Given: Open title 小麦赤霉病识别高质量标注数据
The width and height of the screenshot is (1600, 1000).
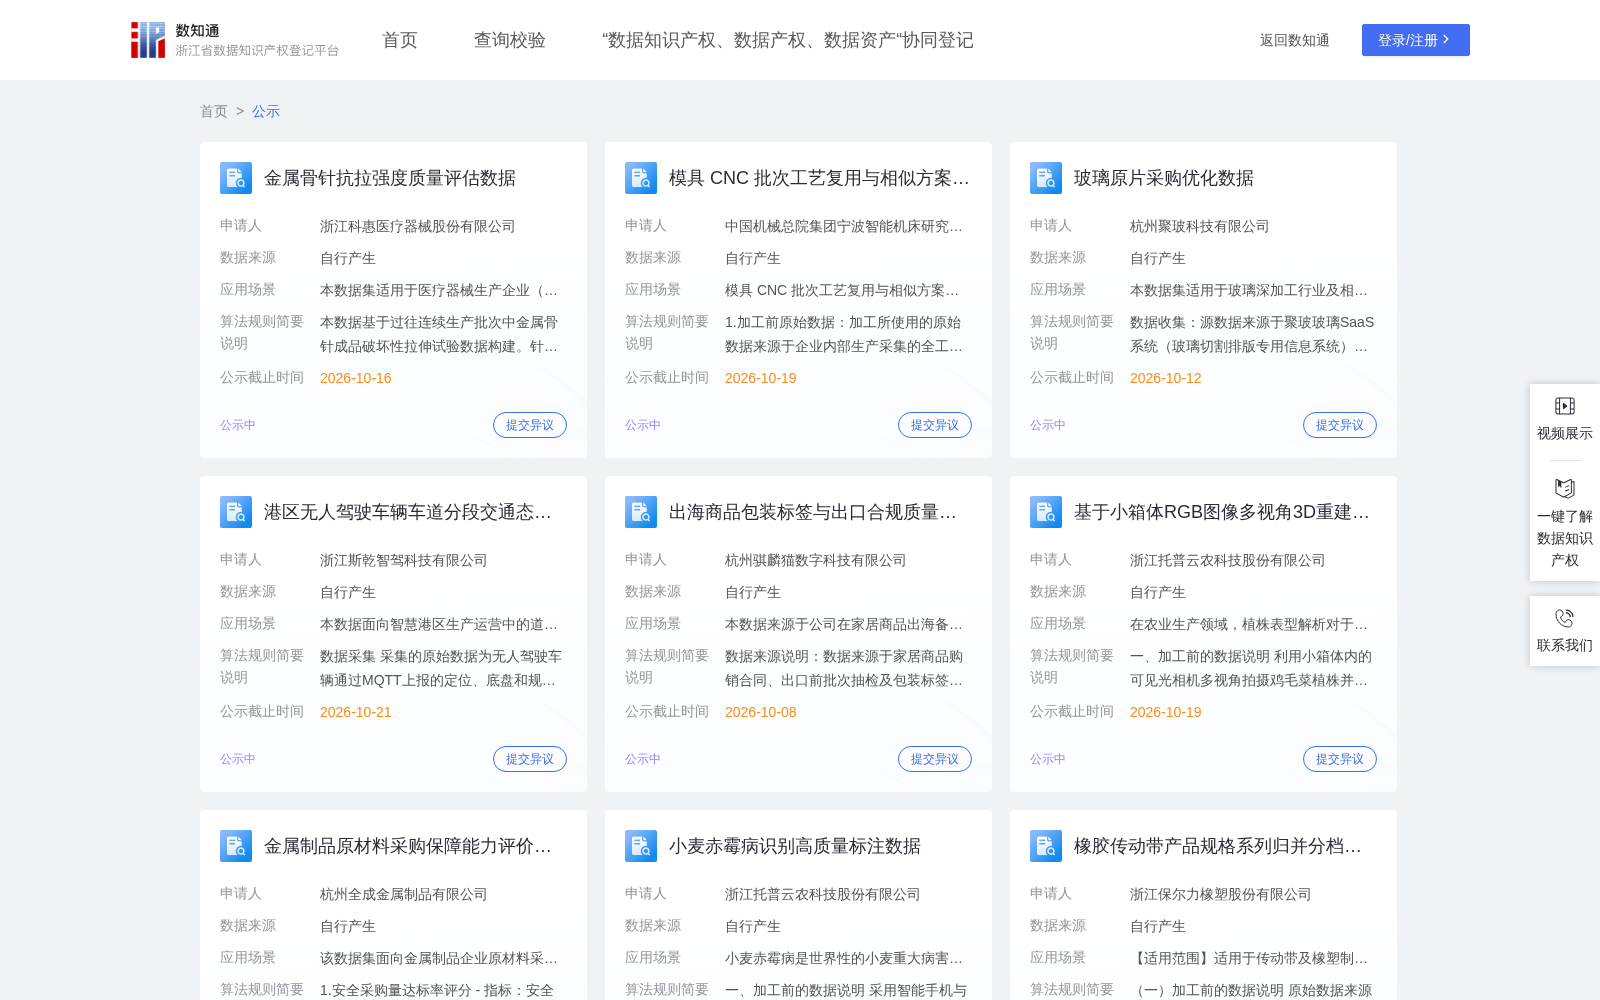Looking at the screenshot, I should [x=795, y=846].
